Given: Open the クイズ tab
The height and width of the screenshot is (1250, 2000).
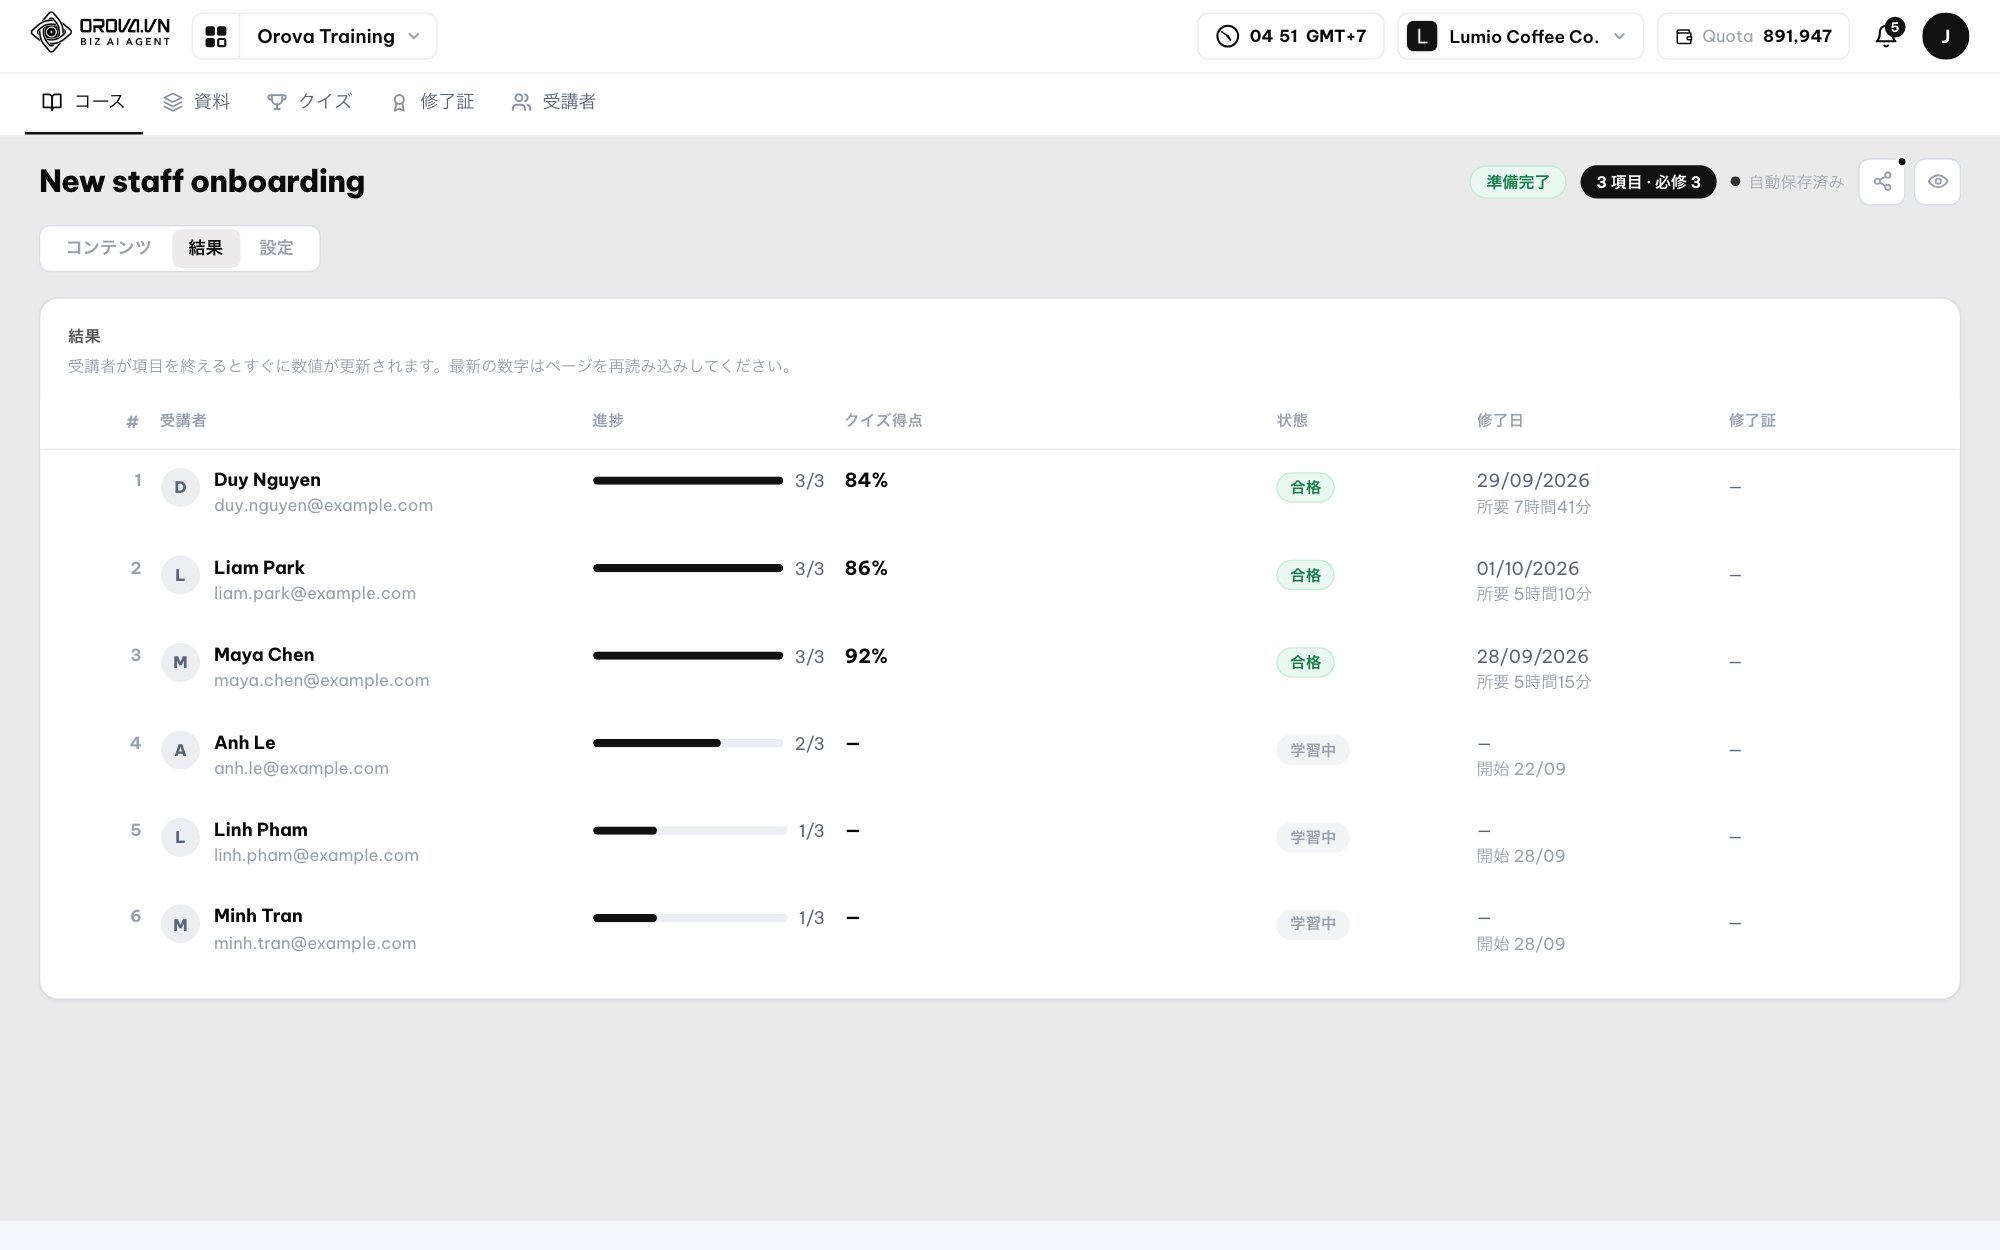Looking at the screenshot, I should [309, 102].
